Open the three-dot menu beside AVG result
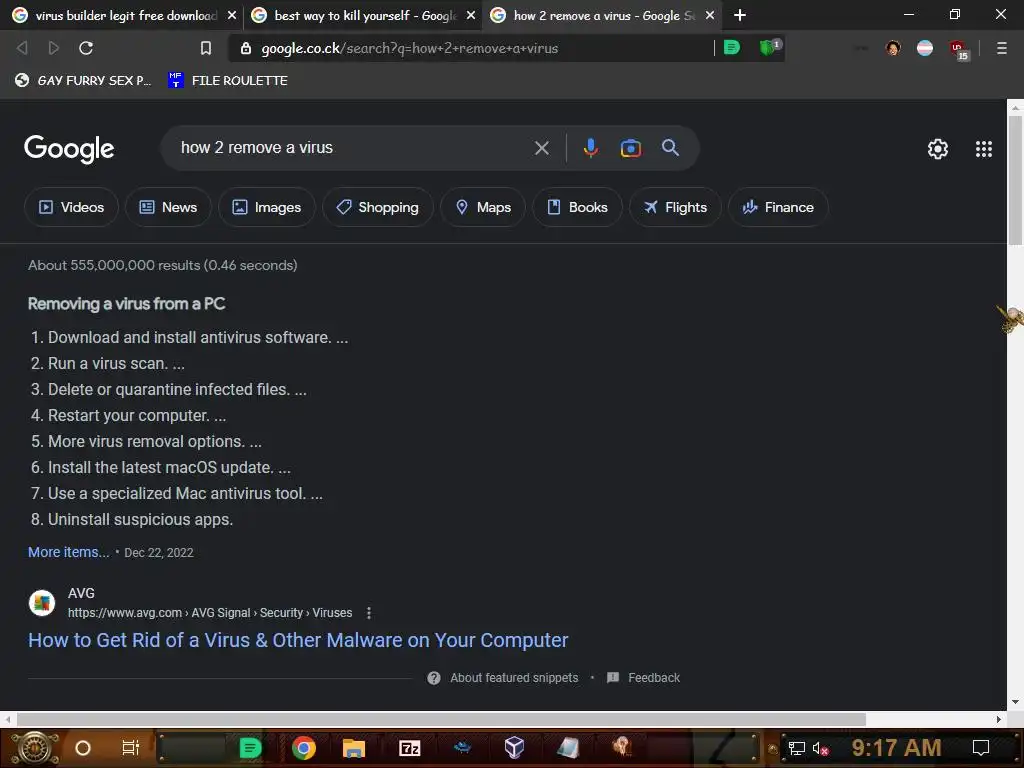 369,613
